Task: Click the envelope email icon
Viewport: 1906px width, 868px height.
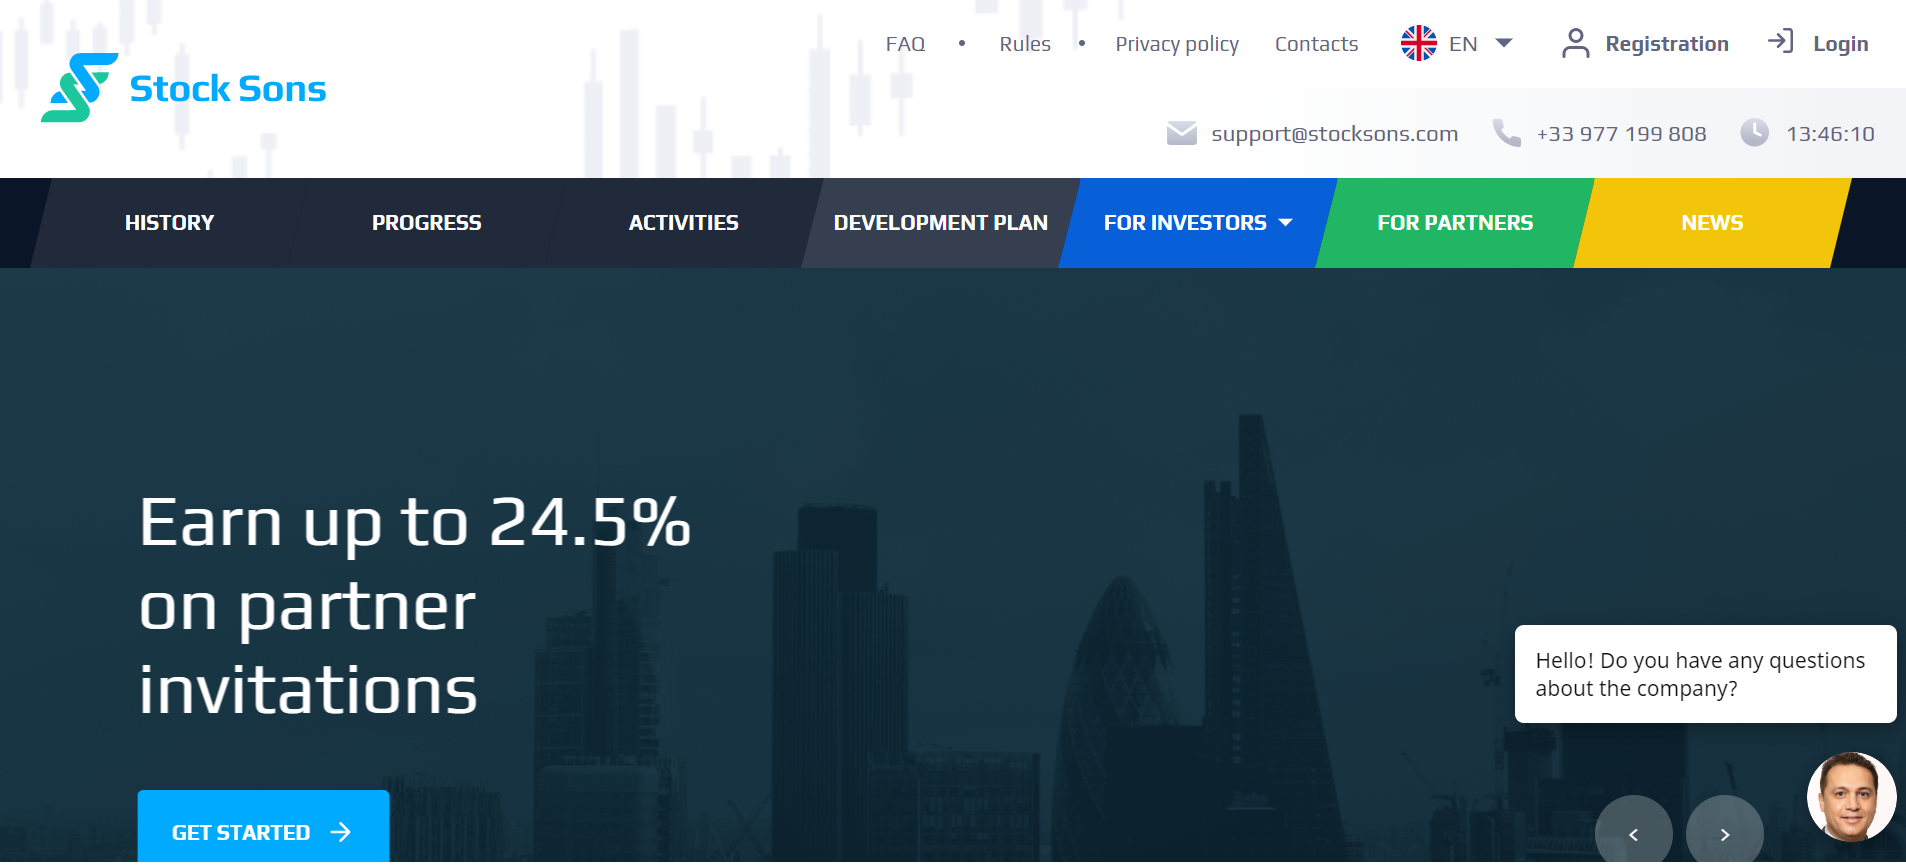Action: click(1181, 133)
